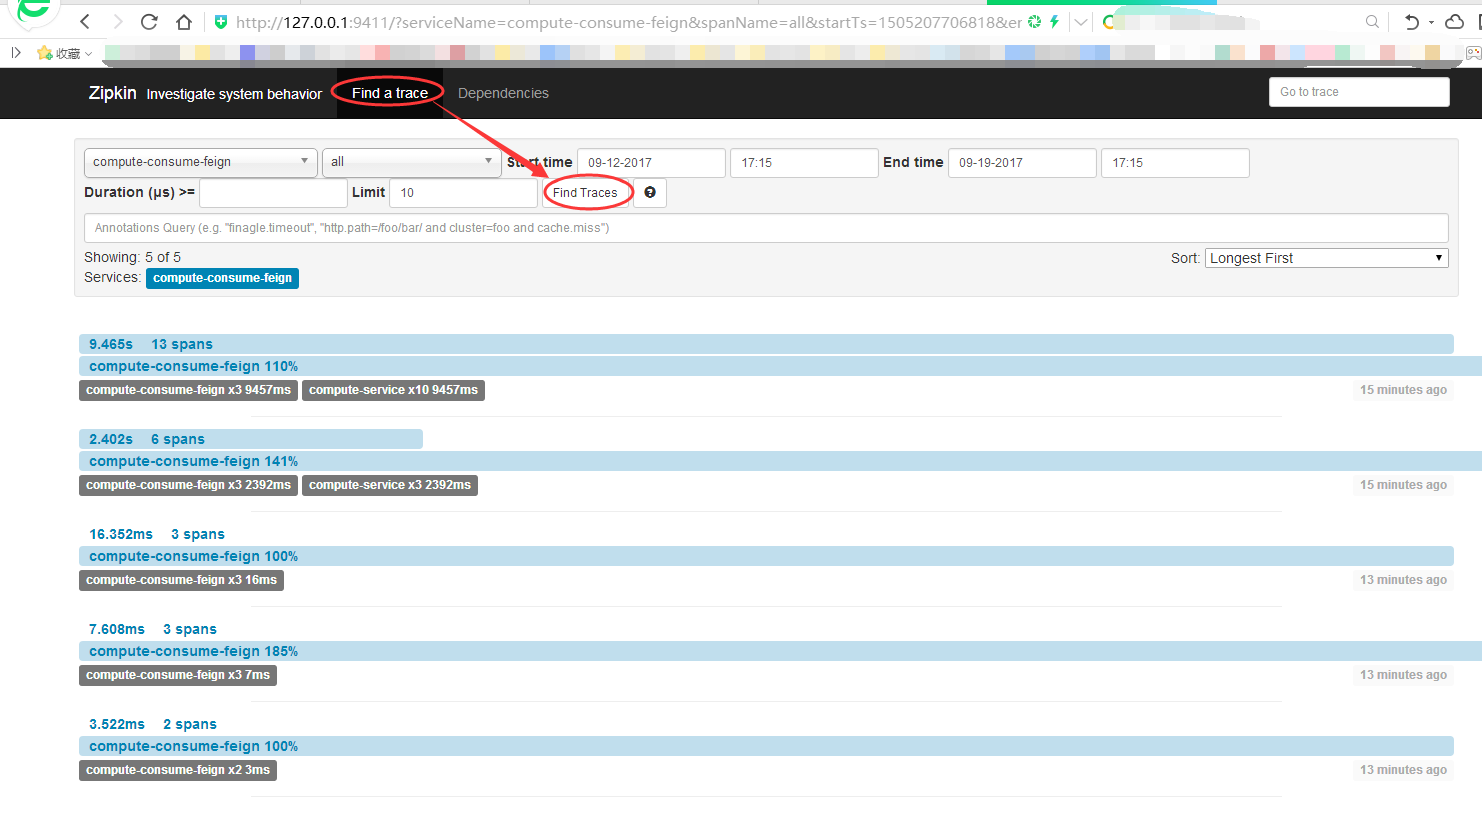The image size is (1482, 836).
Task: Click the start time field 17:15
Action: pyautogui.click(x=804, y=163)
